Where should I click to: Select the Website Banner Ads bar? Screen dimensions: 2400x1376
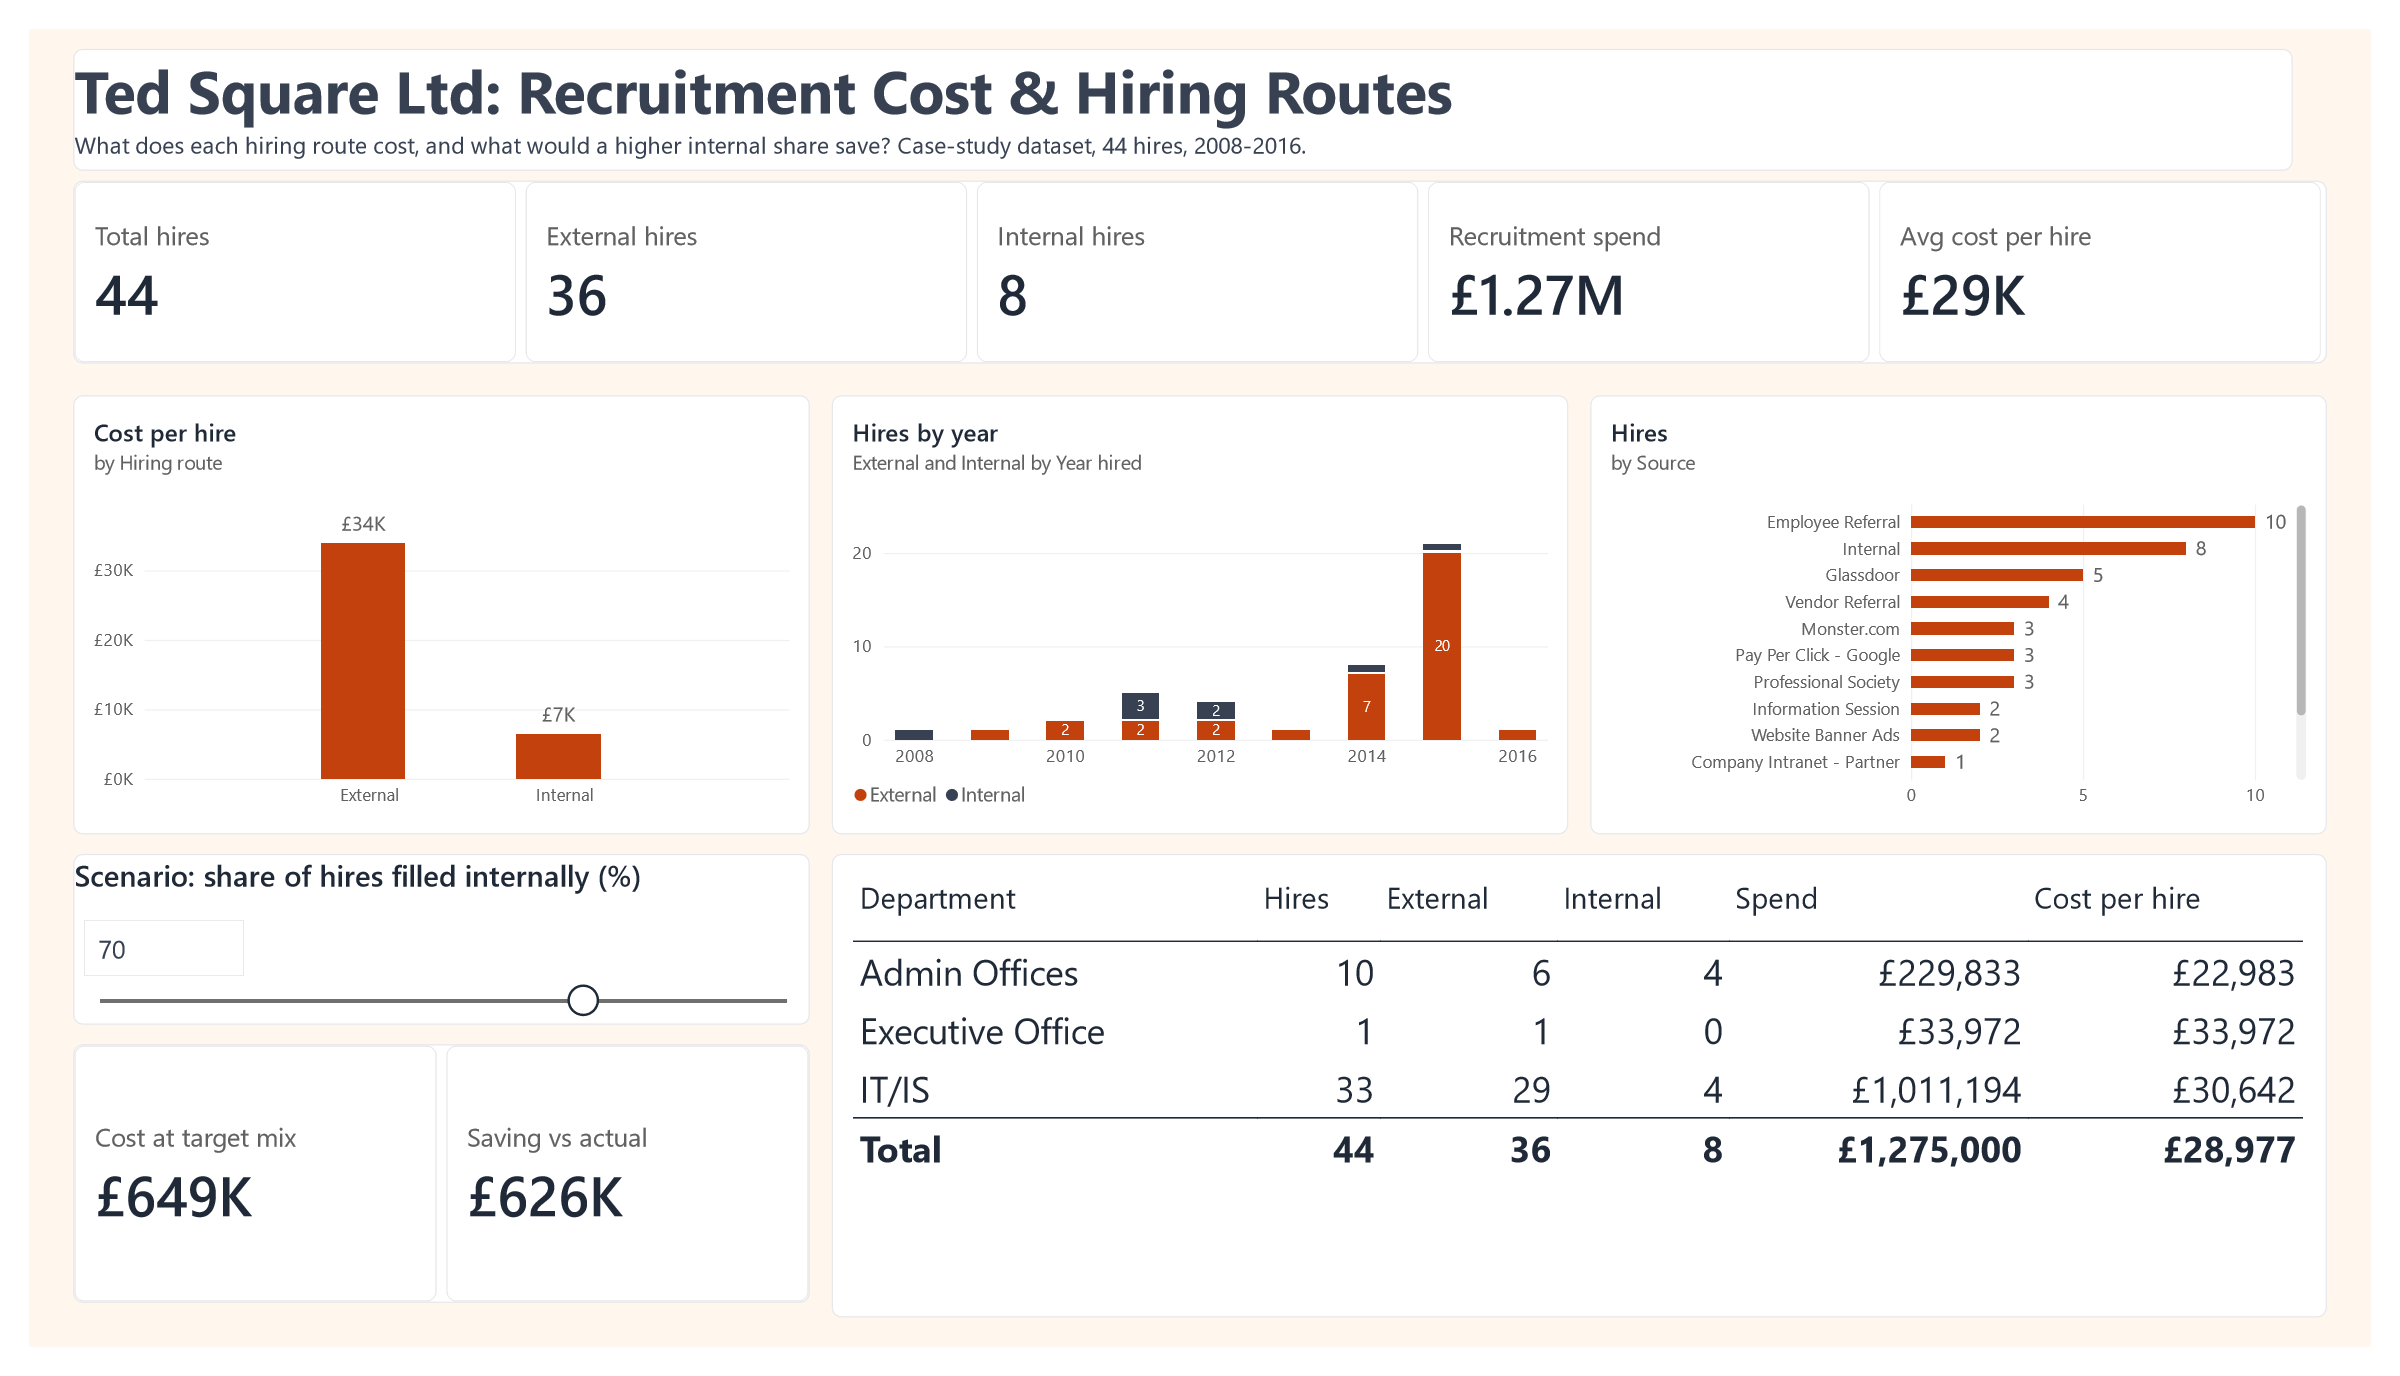click(x=1945, y=735)
